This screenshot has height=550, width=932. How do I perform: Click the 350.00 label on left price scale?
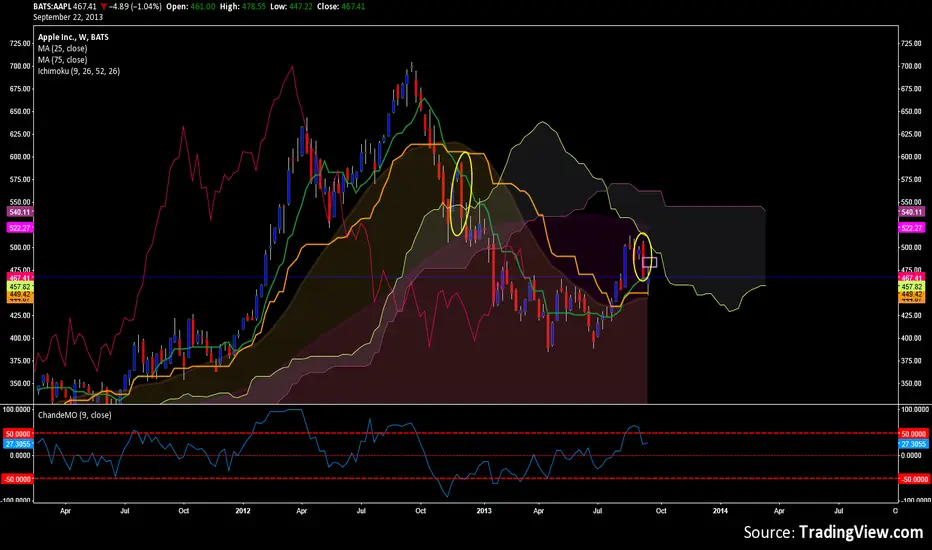tap(20, 384)
